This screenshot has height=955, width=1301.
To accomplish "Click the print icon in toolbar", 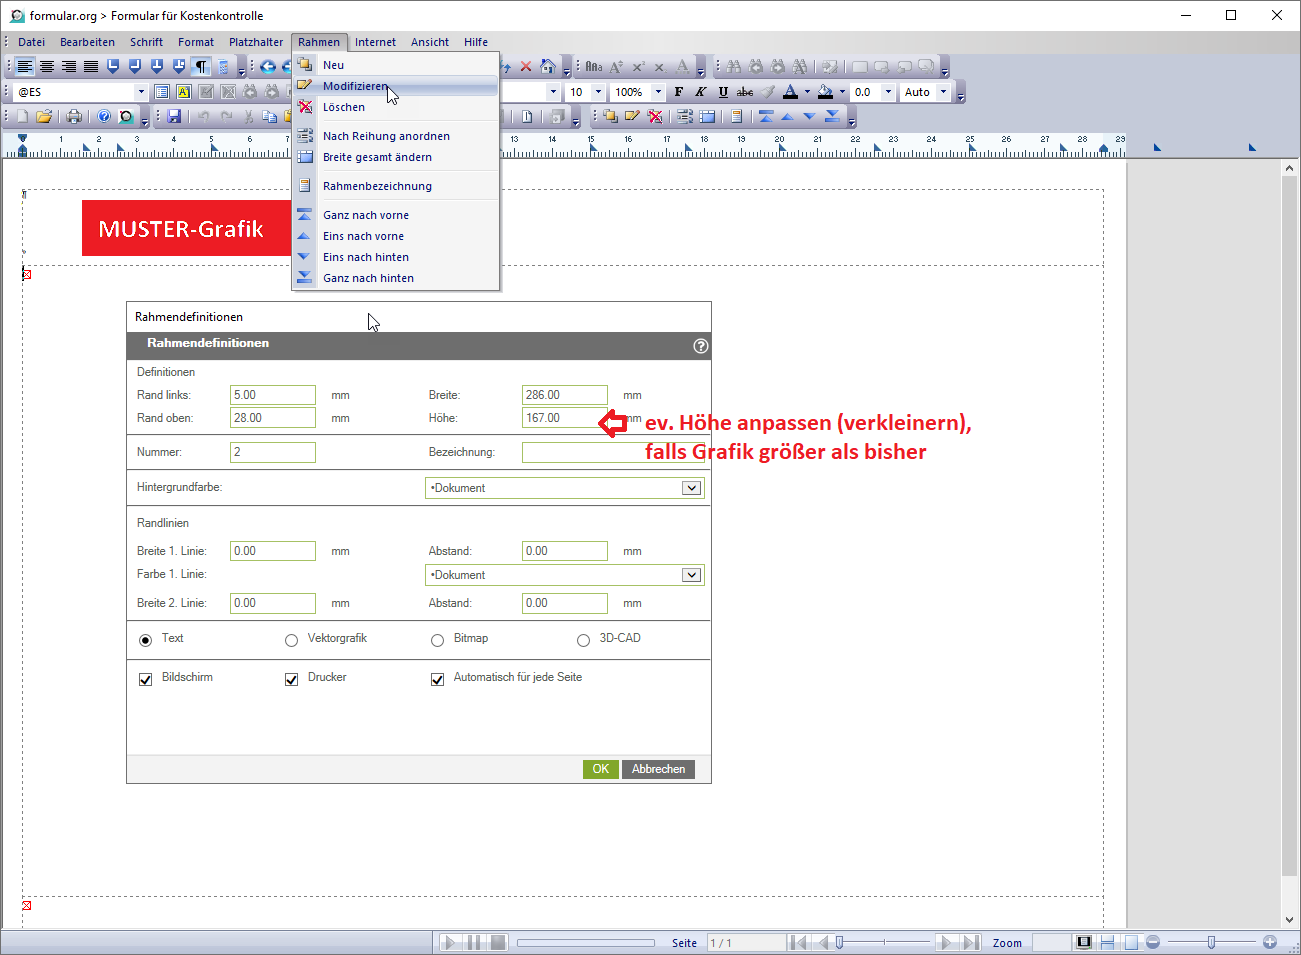I will tap(73, 117).
